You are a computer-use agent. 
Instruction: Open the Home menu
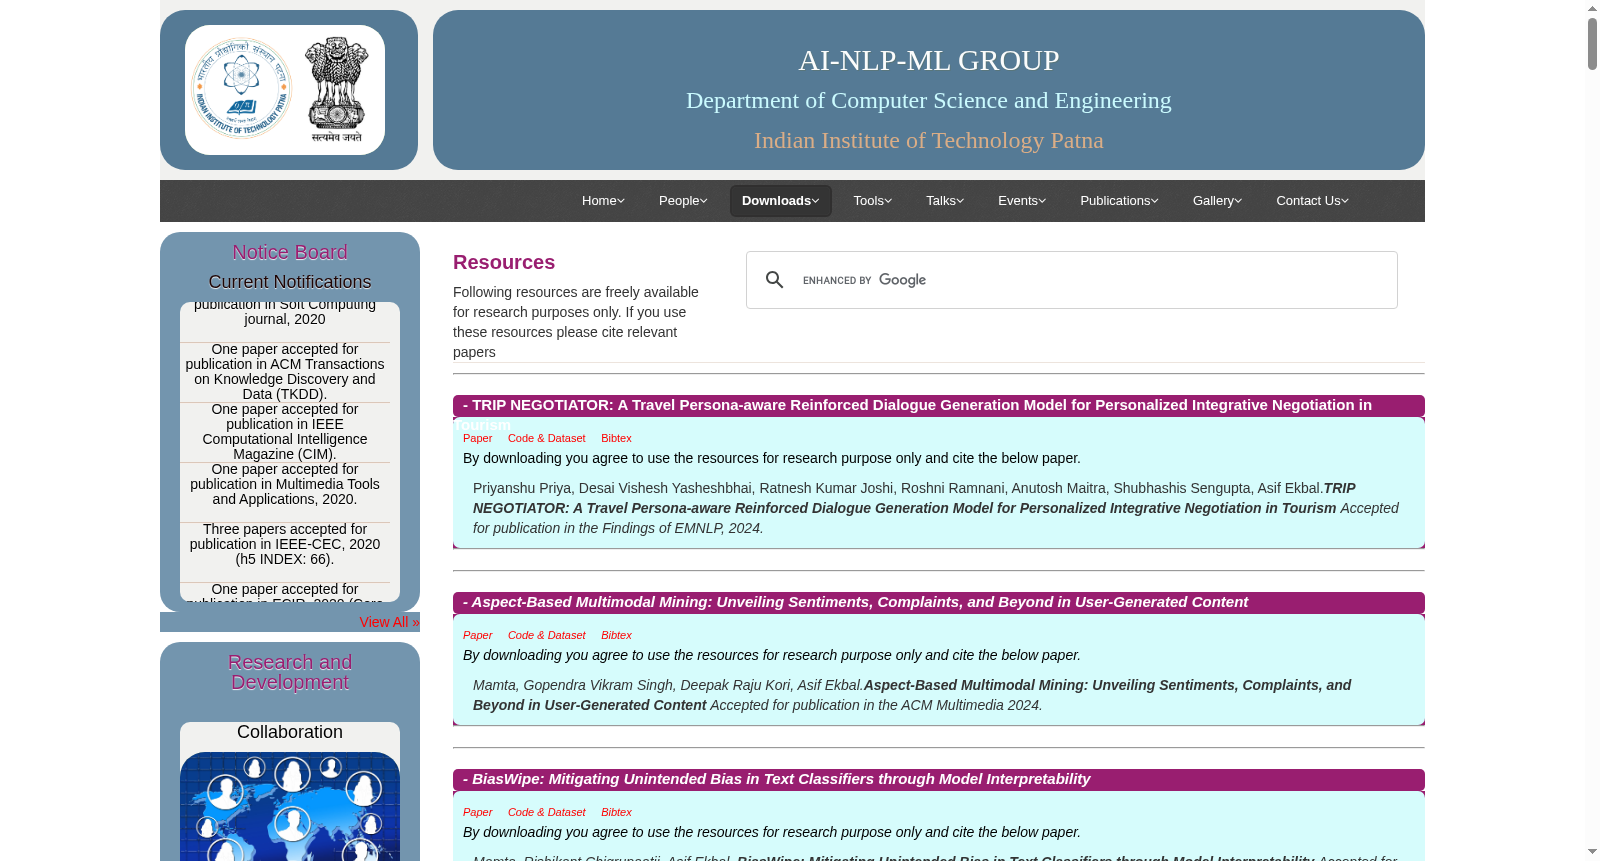(x=603, y=201)
